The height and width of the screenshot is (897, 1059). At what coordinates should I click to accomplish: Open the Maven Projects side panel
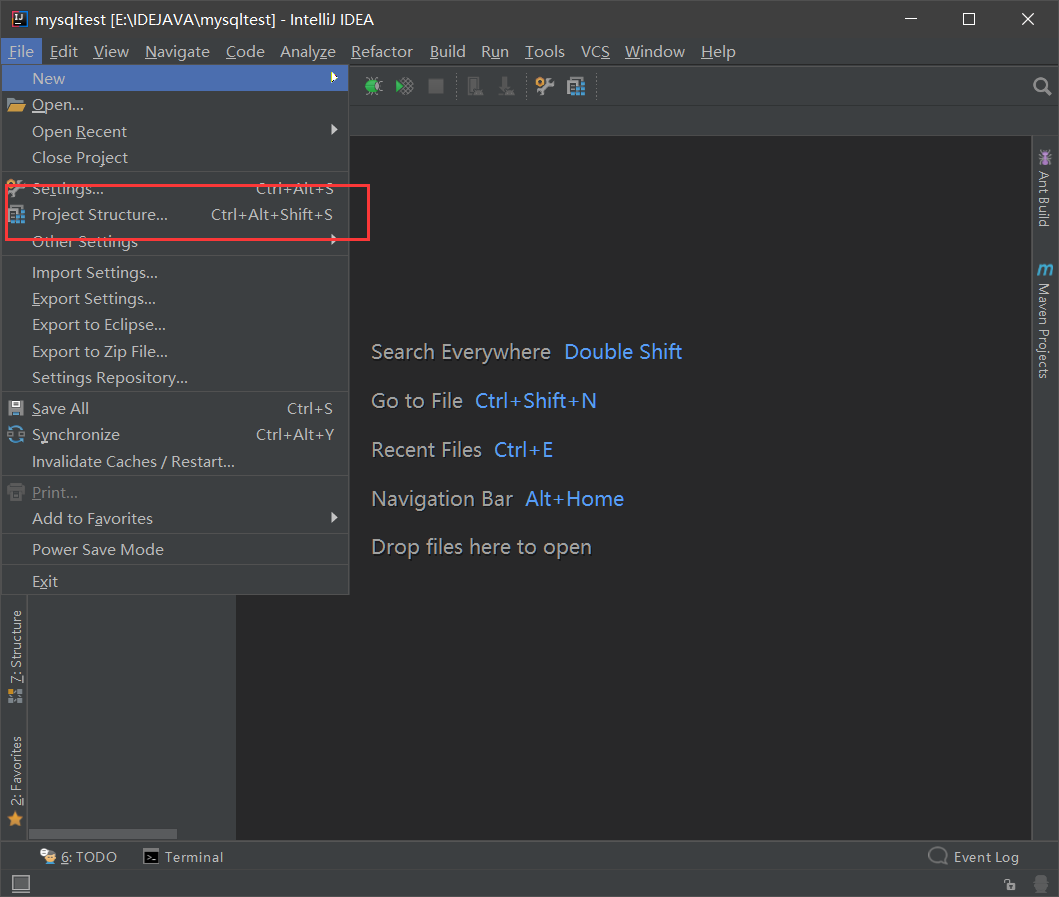tap(1044, 320)
